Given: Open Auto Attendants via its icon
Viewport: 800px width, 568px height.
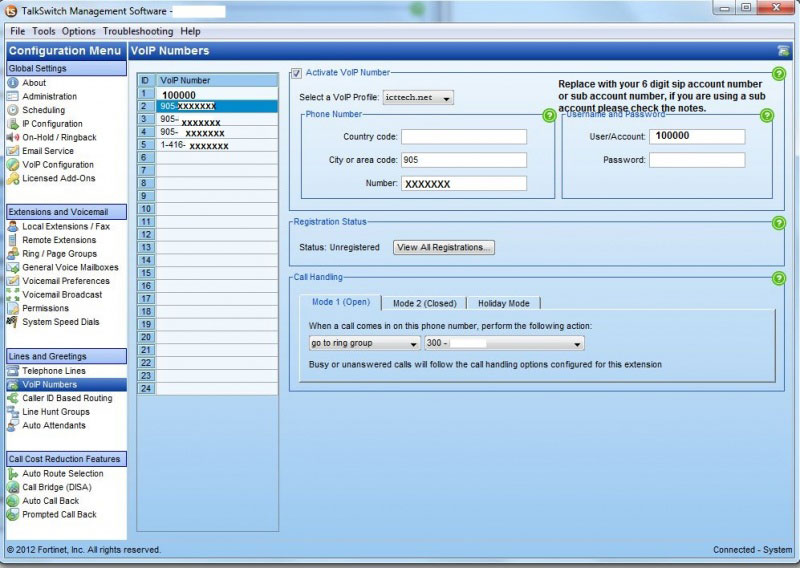Looking at the screenshot, I should click(13, 426).
